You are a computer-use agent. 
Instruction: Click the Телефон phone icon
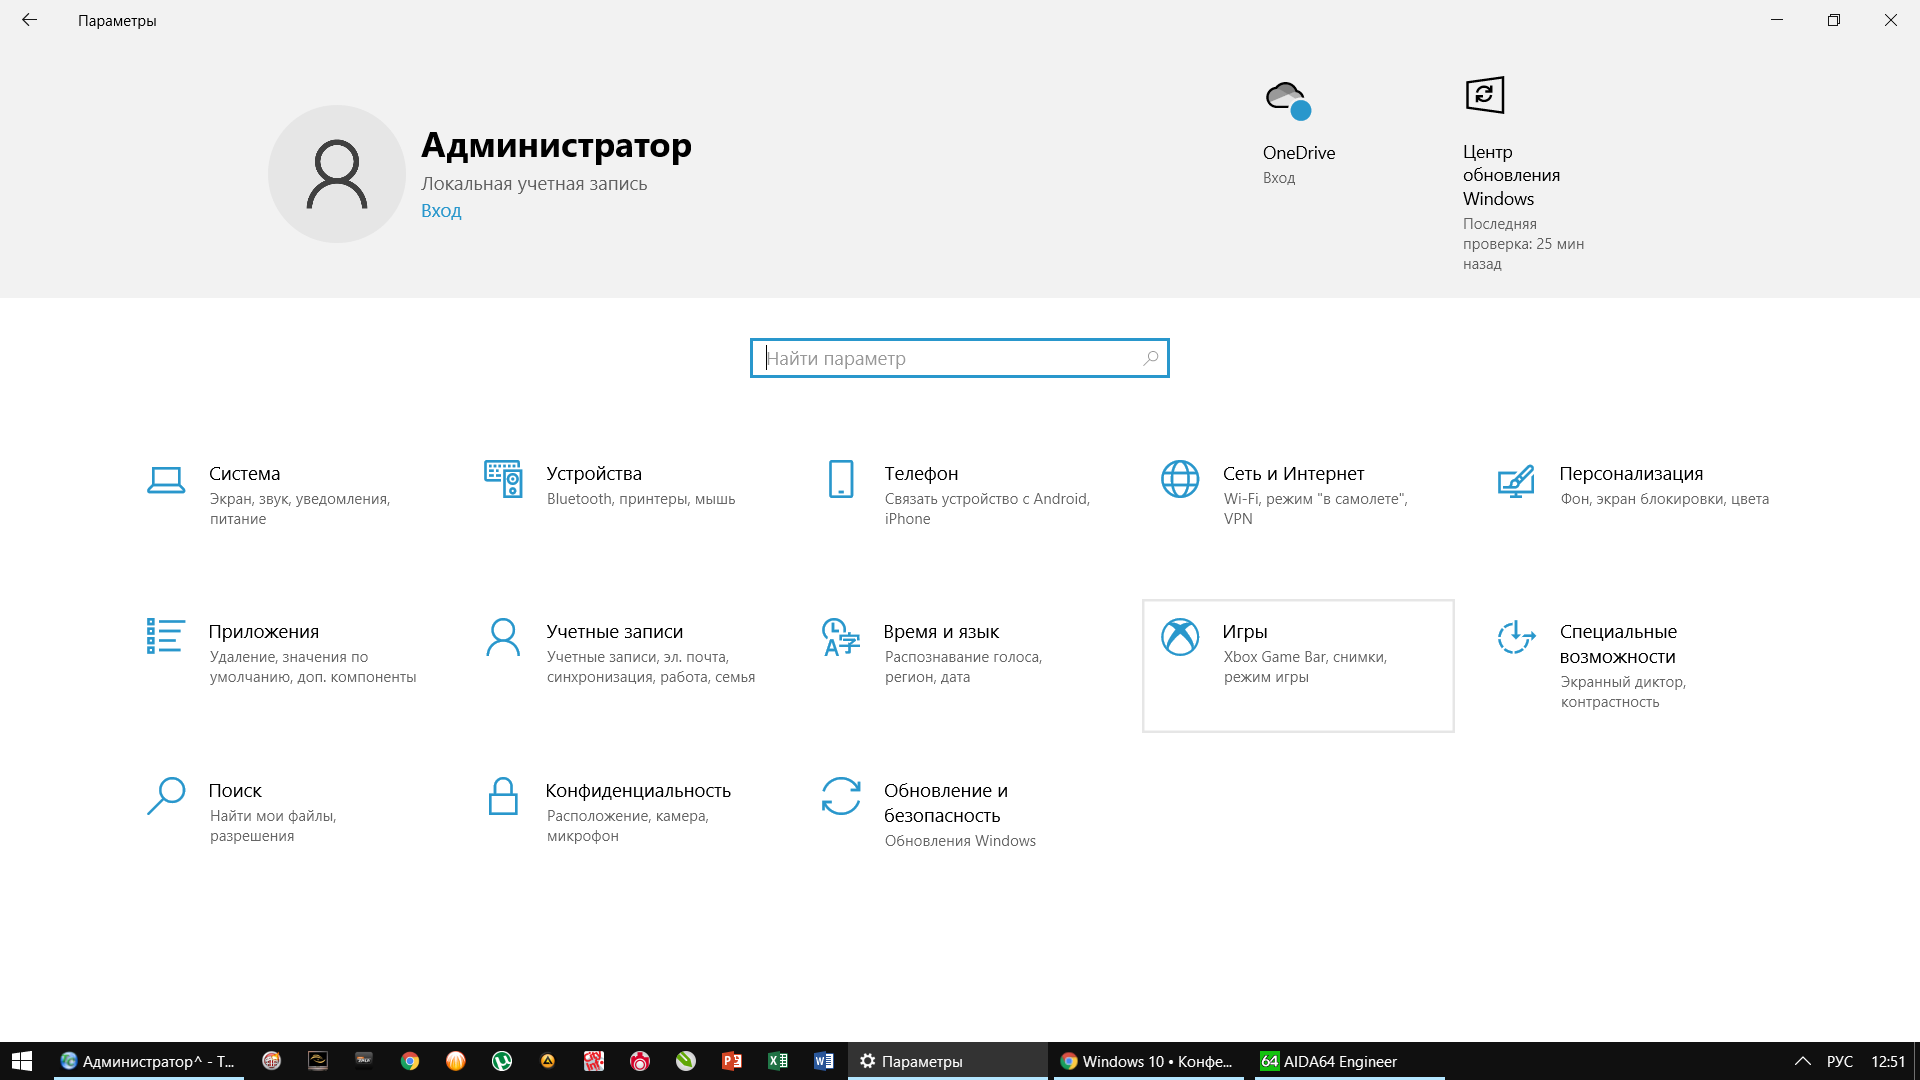841,479
